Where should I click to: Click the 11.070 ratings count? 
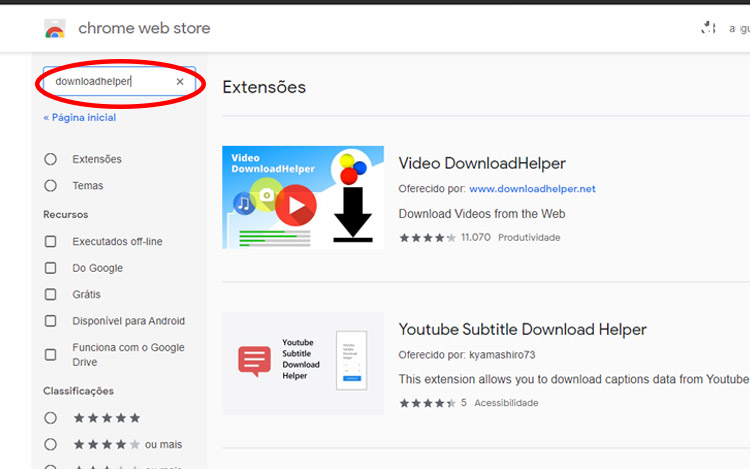[x=476, y=237]
